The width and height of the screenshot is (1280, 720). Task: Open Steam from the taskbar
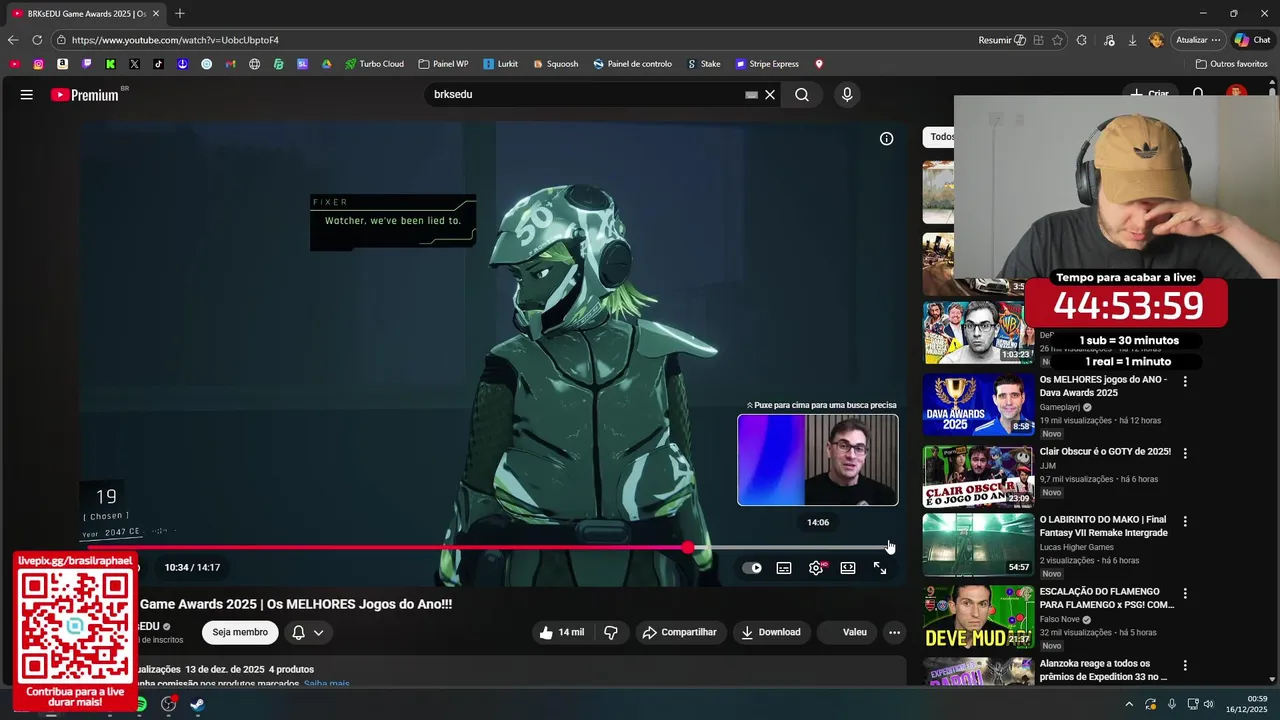tap(197, 704)
